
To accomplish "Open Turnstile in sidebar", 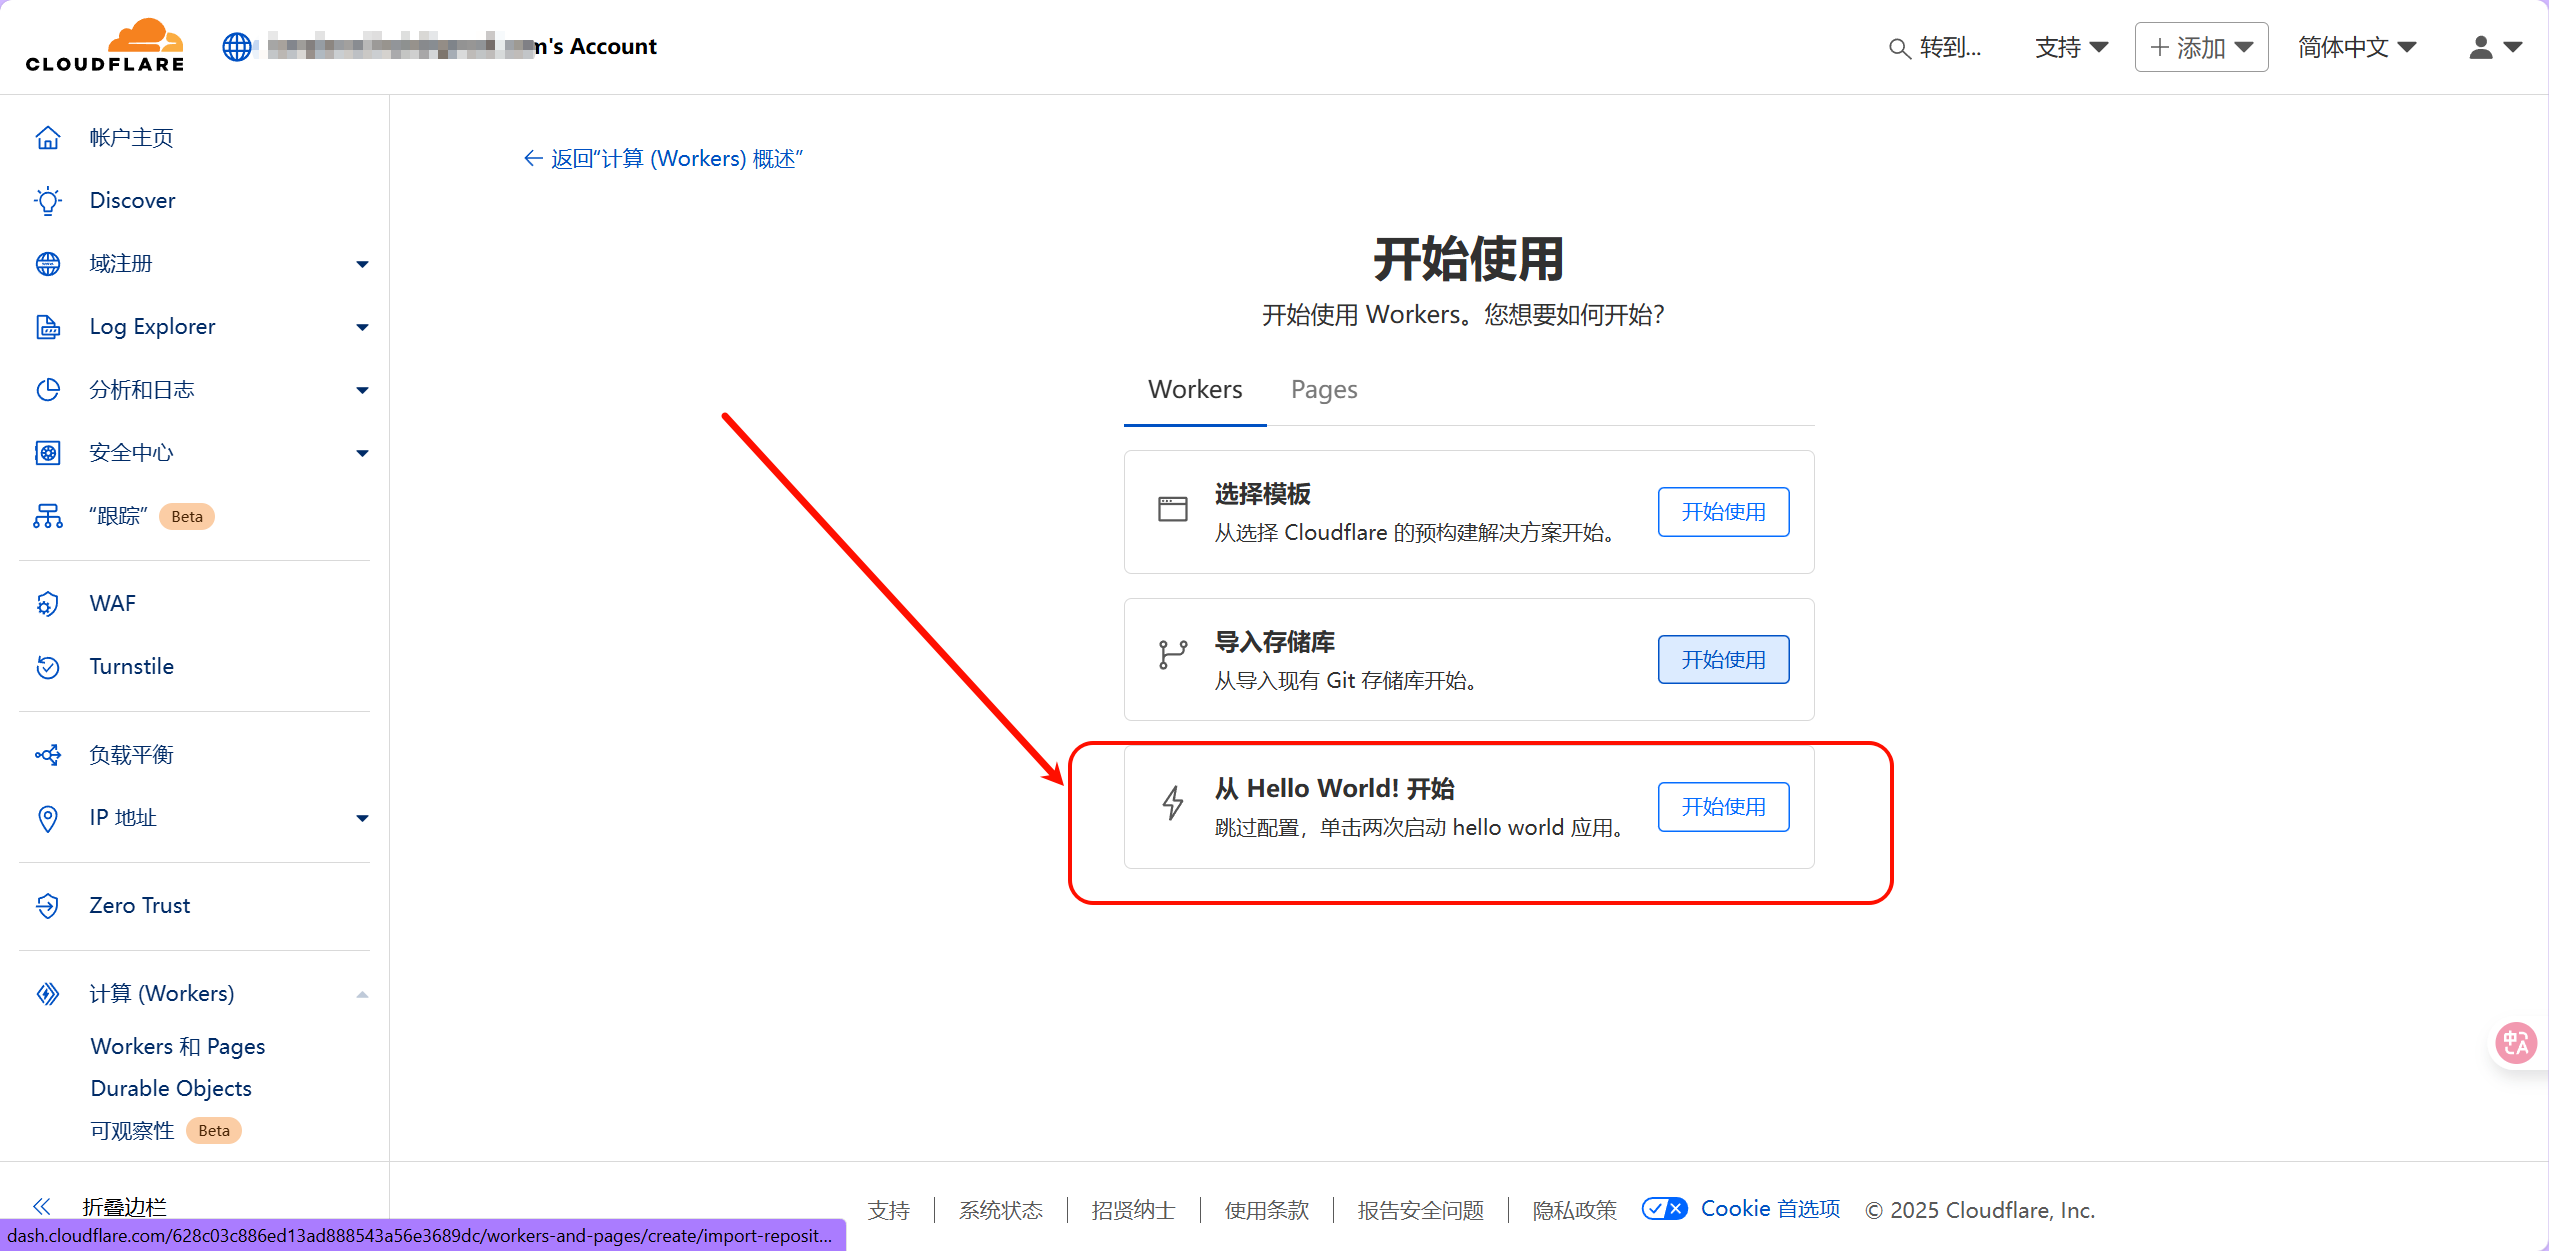I will pos(132,667).
